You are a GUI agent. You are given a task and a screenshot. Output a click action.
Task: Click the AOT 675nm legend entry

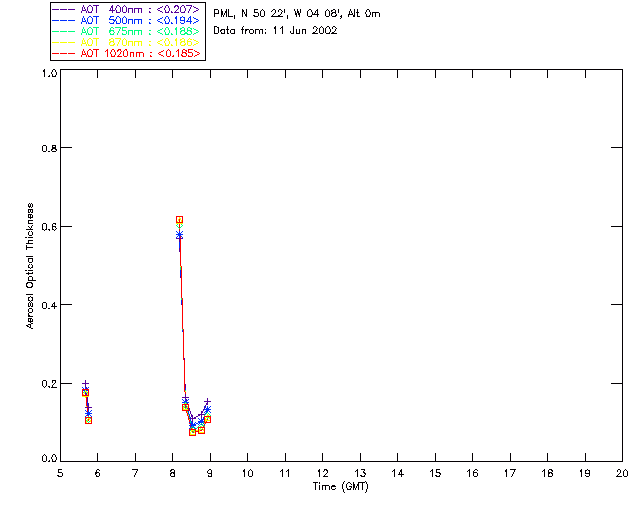point(126,31)
